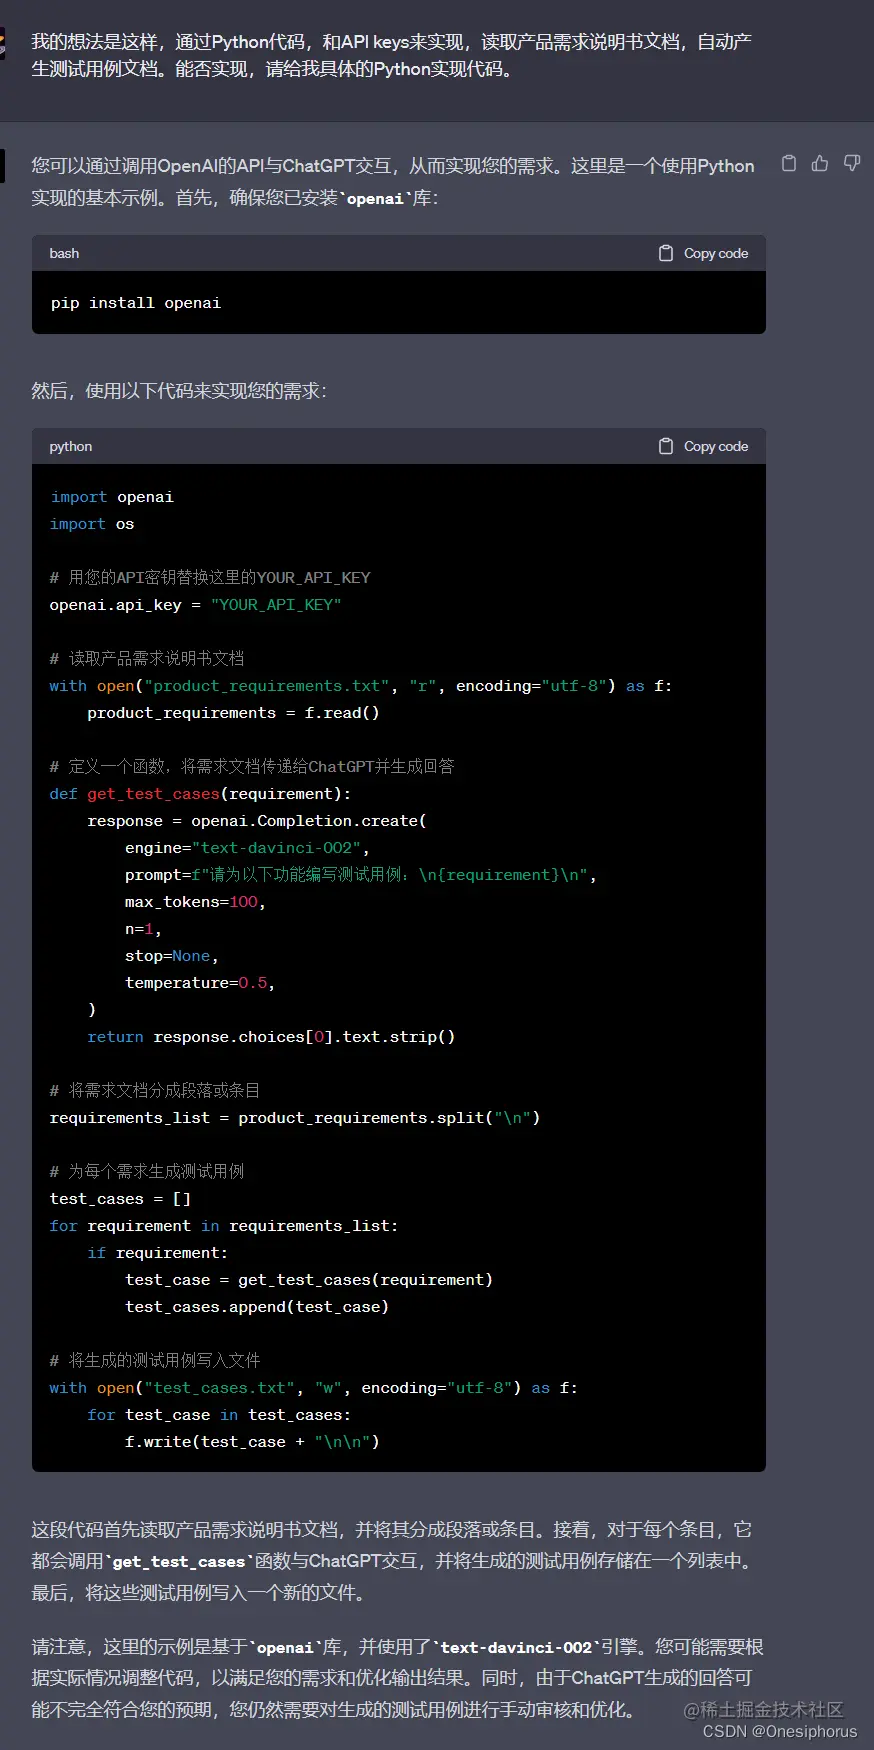Viewport: 874px width, 1750px height.
Task: Click the 'n=1,' line in code
Action: (x=143, y=929)
